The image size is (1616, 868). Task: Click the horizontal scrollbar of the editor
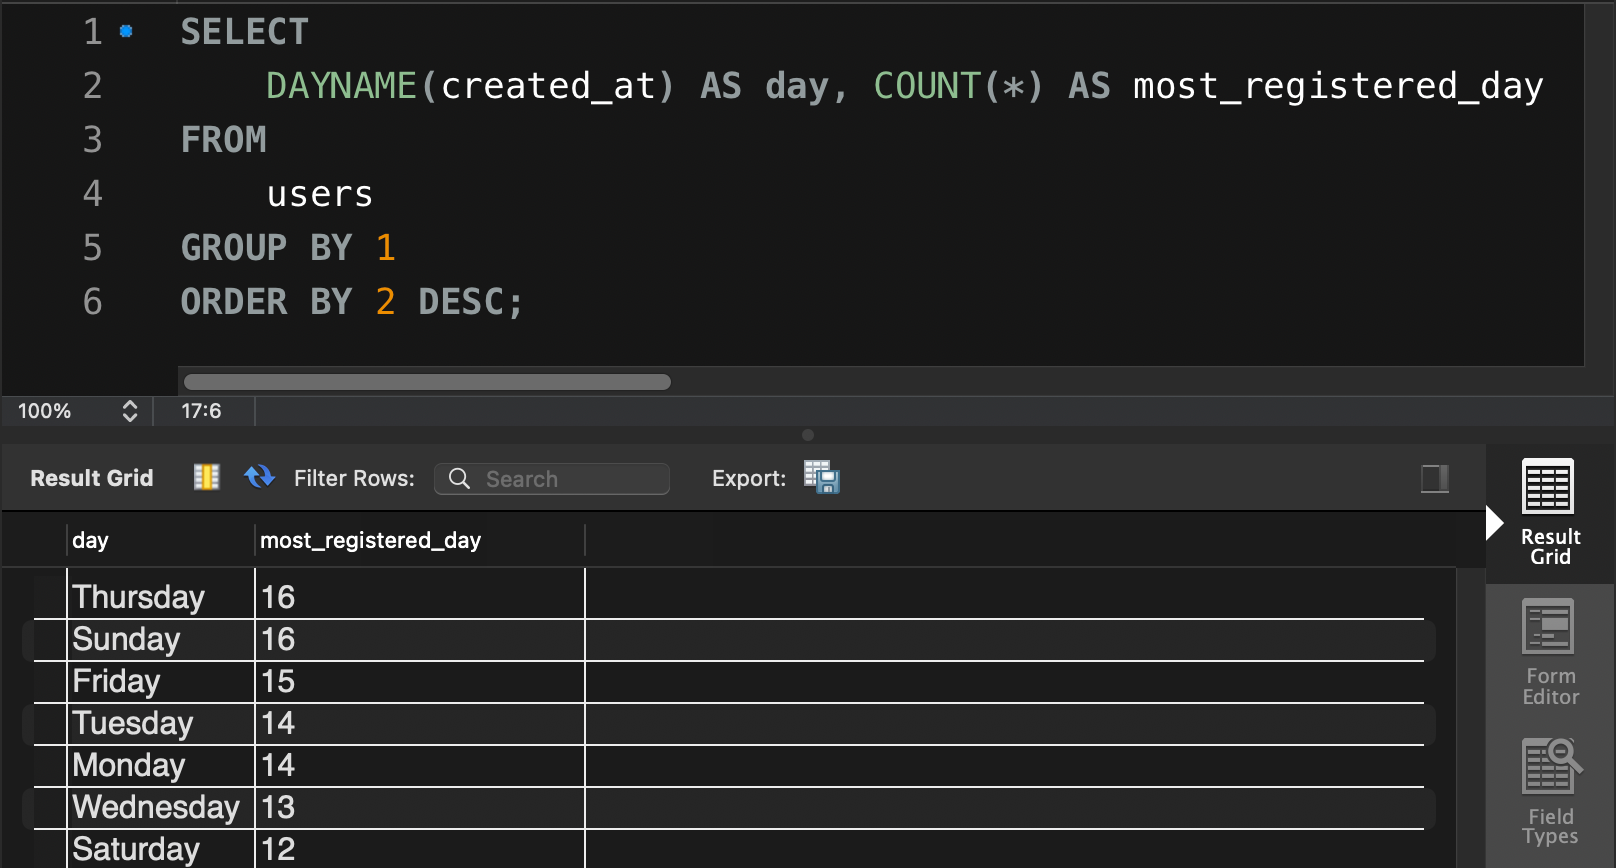[x=427, y=382]
